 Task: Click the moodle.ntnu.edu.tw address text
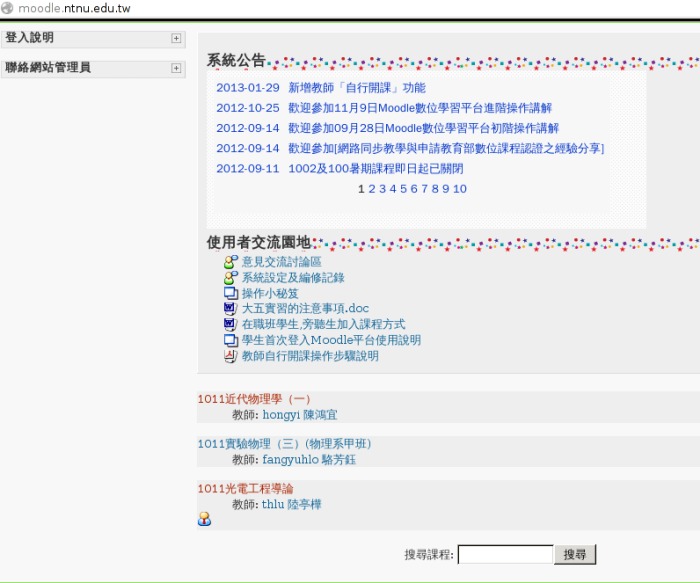tap(74, 8)
